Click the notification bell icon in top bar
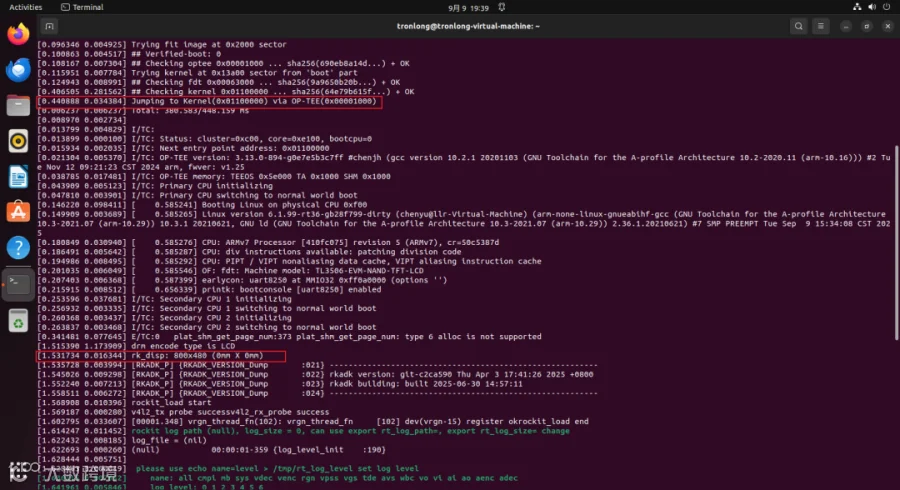 click(x=502, y=7)
